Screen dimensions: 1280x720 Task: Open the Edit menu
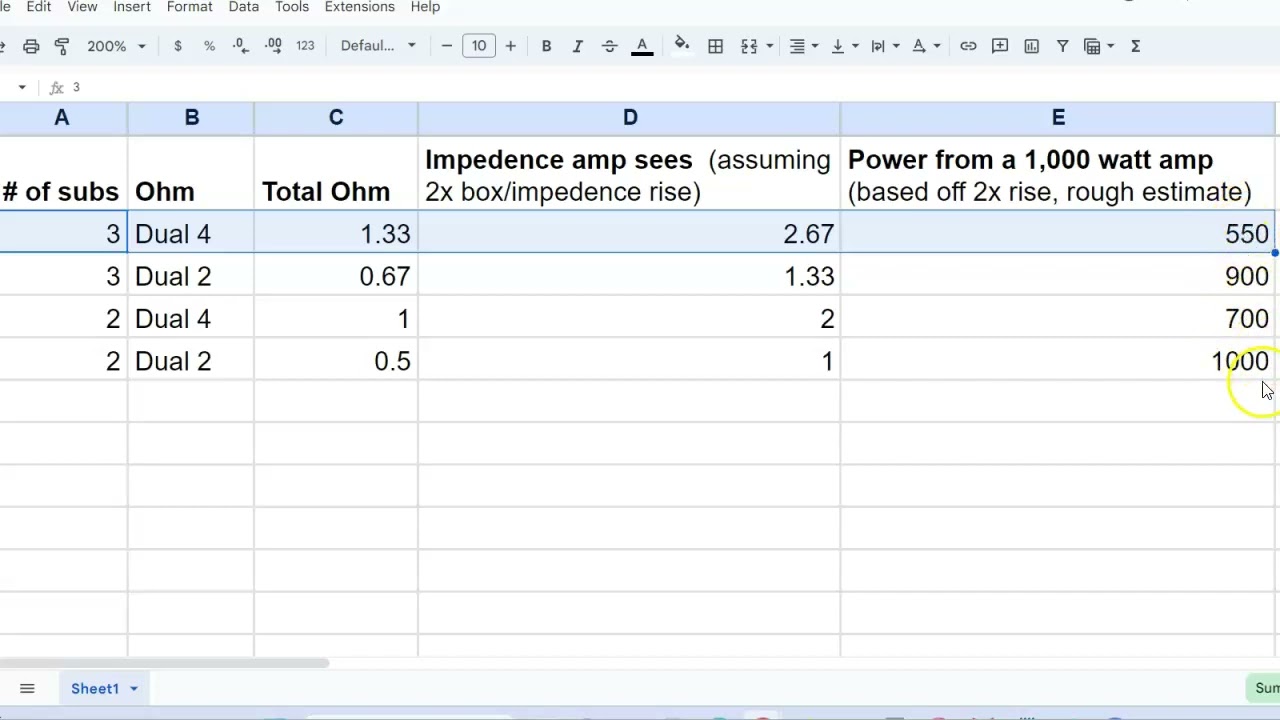click(x=39, y=7)
